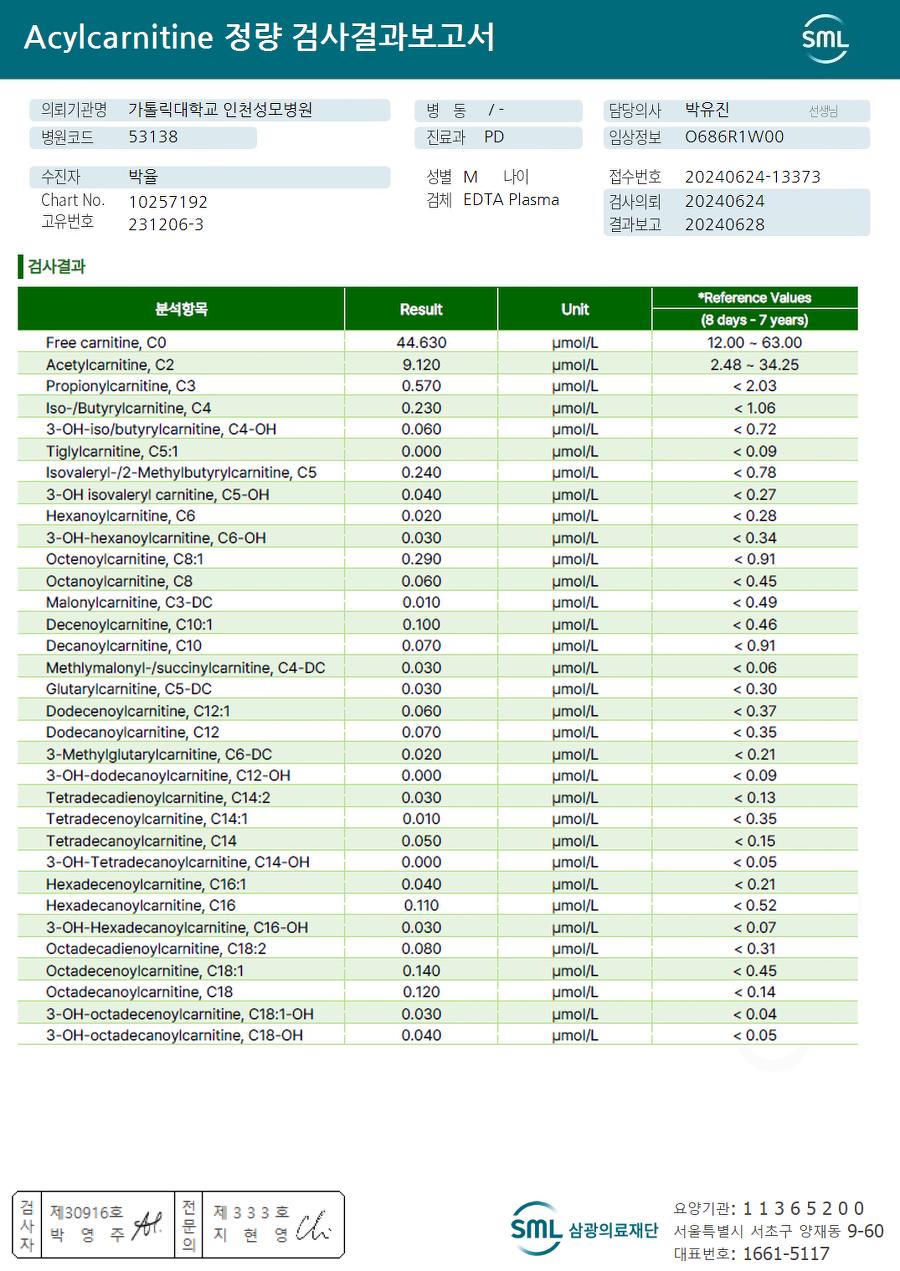Click the SML 삼광의료재단 footer logo
900x1271 pixels.
point(584,1229)
